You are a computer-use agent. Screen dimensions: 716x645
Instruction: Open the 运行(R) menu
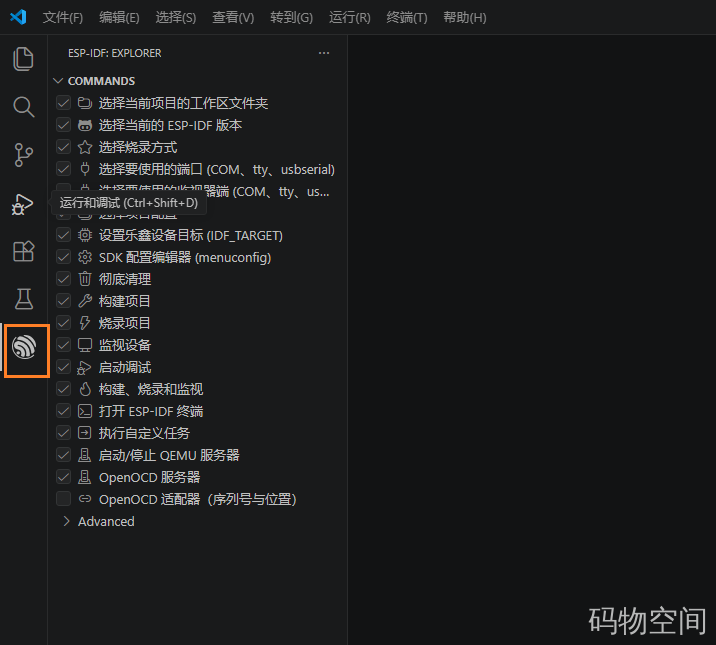point(350,18)
